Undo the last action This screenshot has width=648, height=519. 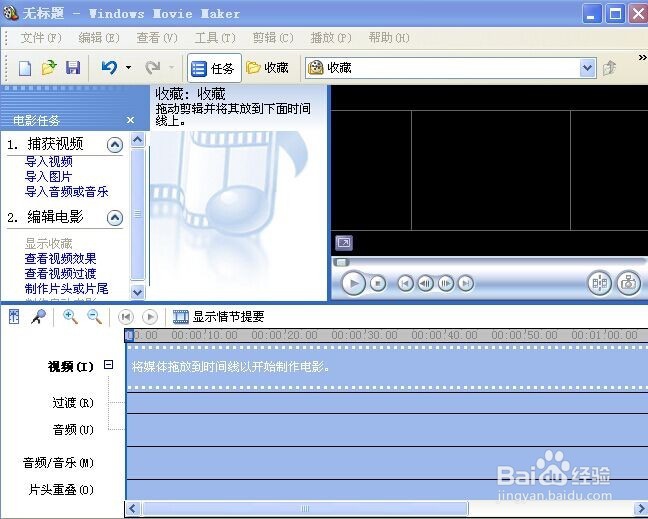(x=110, y=67)
